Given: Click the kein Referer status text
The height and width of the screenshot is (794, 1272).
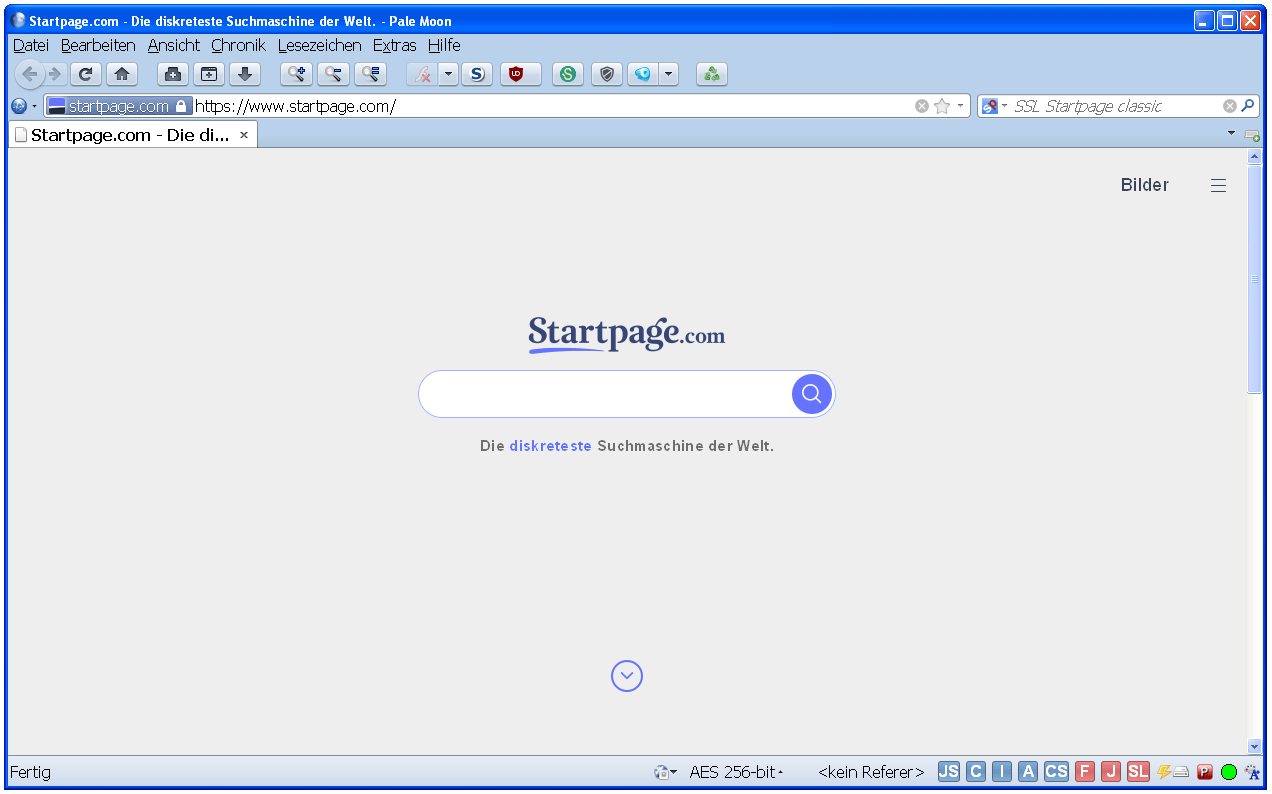Looking at the screenshot, I should (871, 772).
